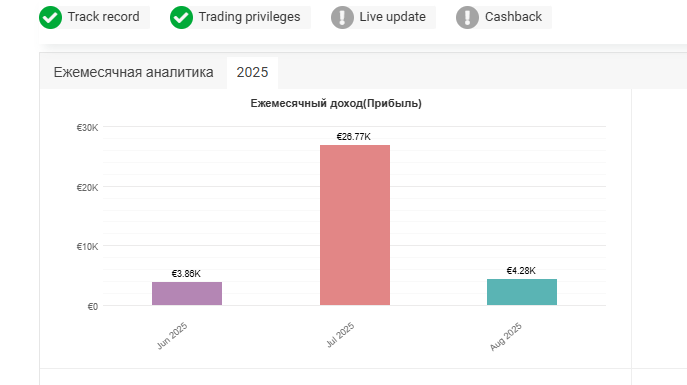687x385 pixels.
Task: Click the purple Jun 2025 bar
Action: 187,293
